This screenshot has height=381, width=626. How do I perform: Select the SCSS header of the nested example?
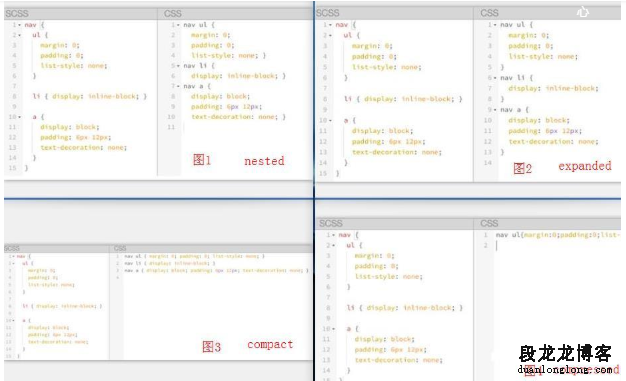tap(17, 14)
